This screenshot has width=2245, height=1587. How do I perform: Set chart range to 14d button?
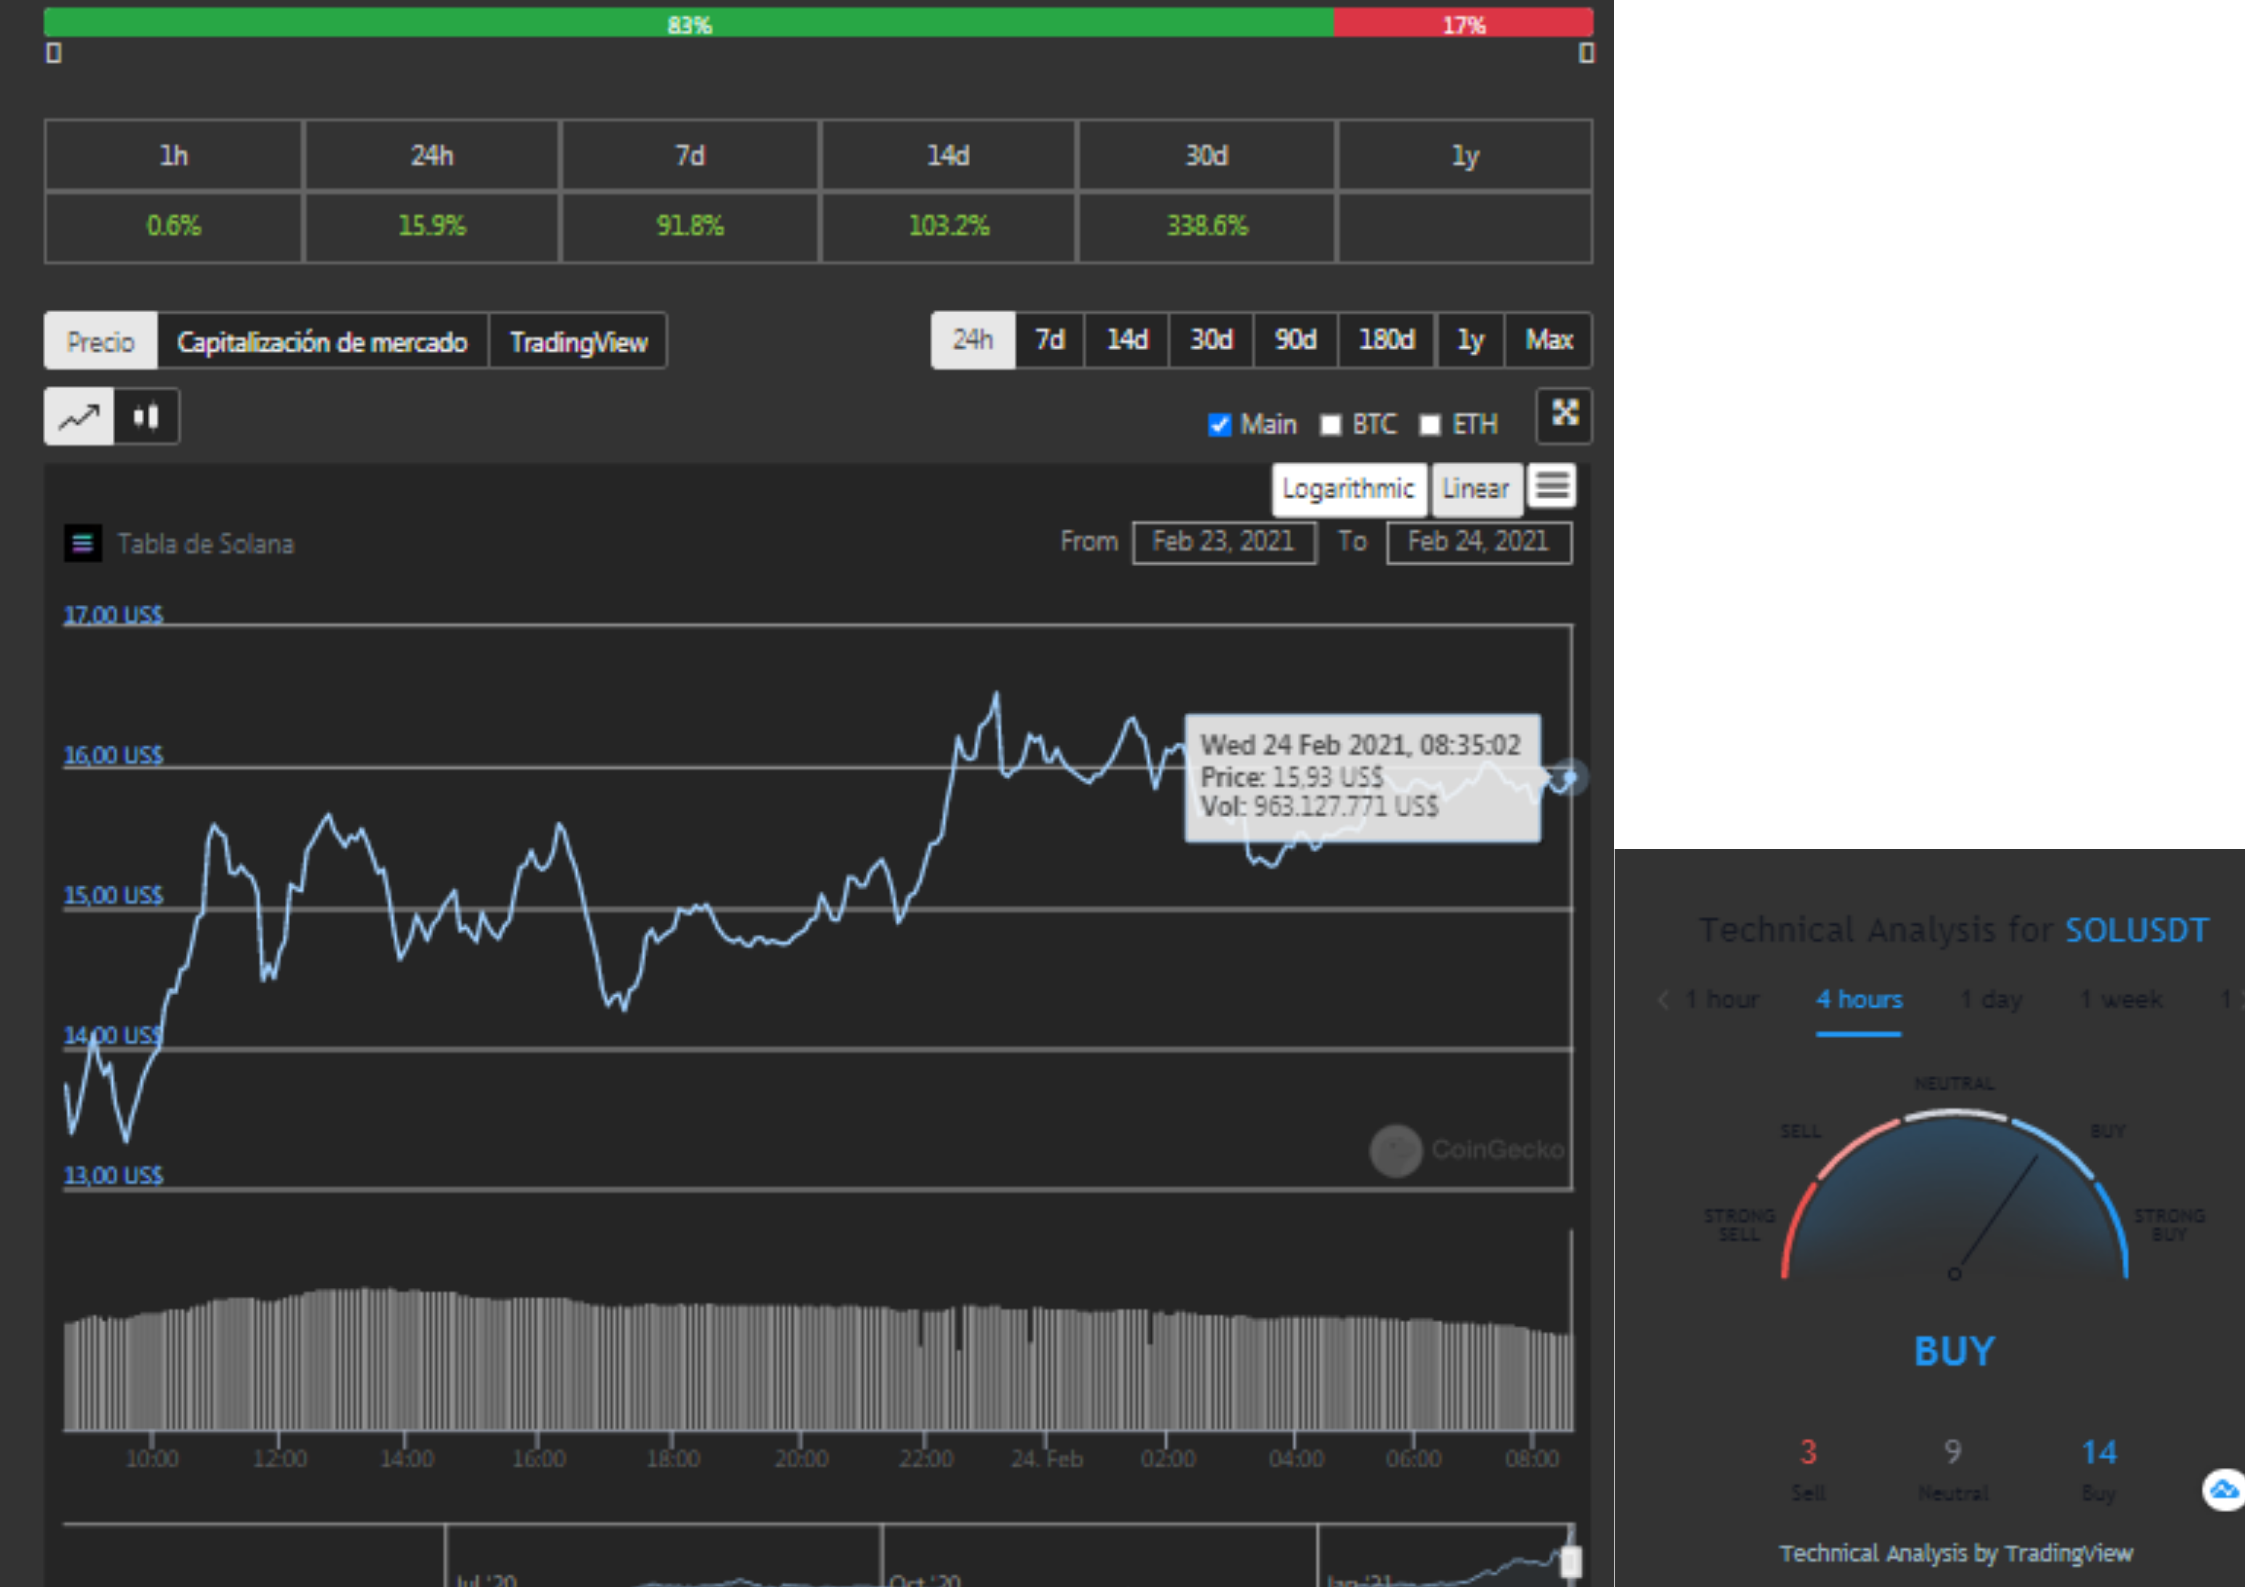1127,340
